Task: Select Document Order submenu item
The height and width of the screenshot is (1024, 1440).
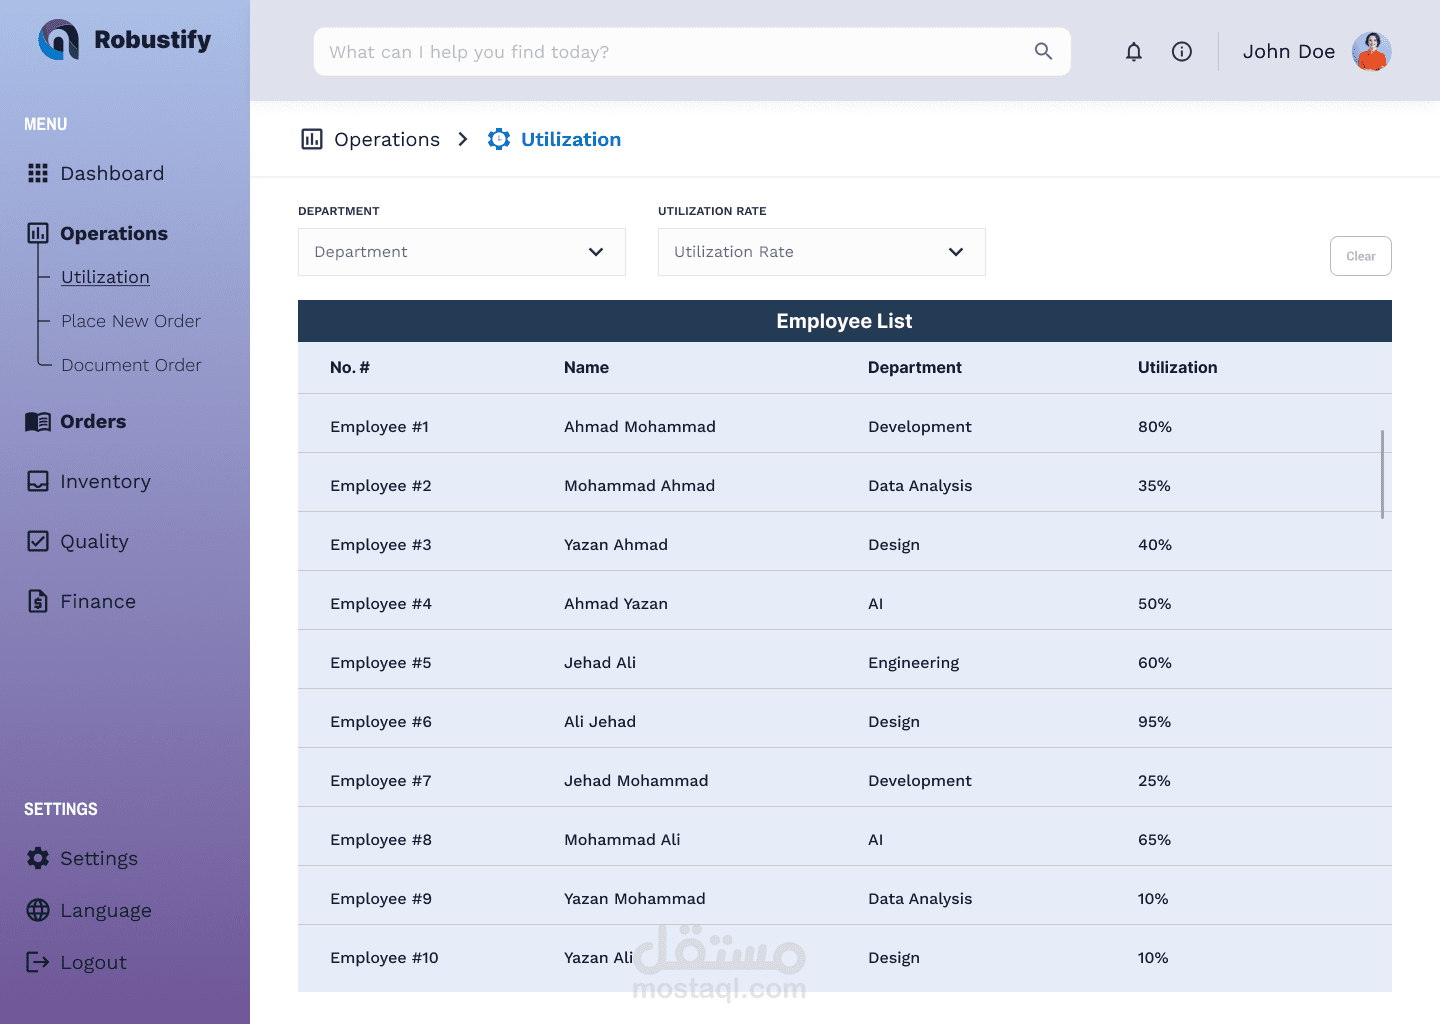Action: tap(131, 365)
